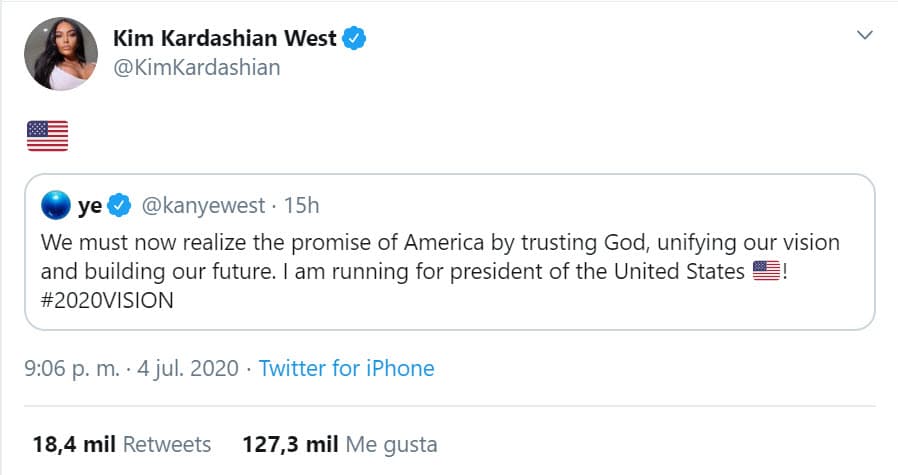
Task: Open the @kanyewest handle
Action: [203, 206]
